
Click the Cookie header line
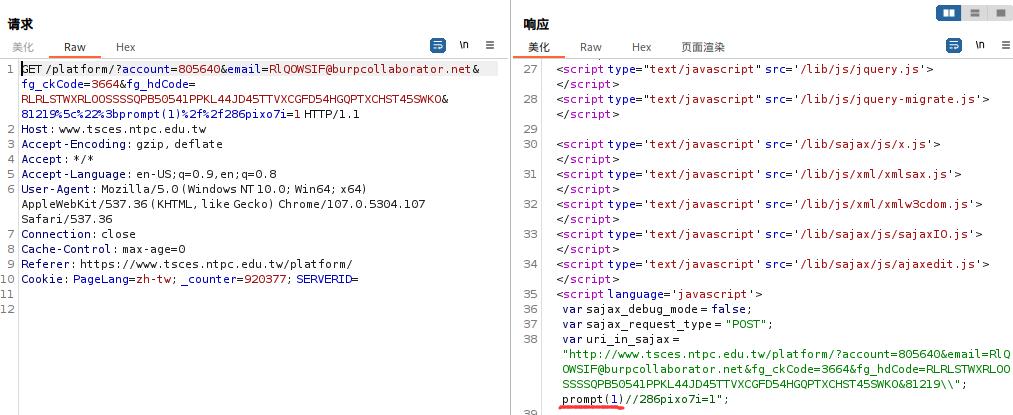190,279
